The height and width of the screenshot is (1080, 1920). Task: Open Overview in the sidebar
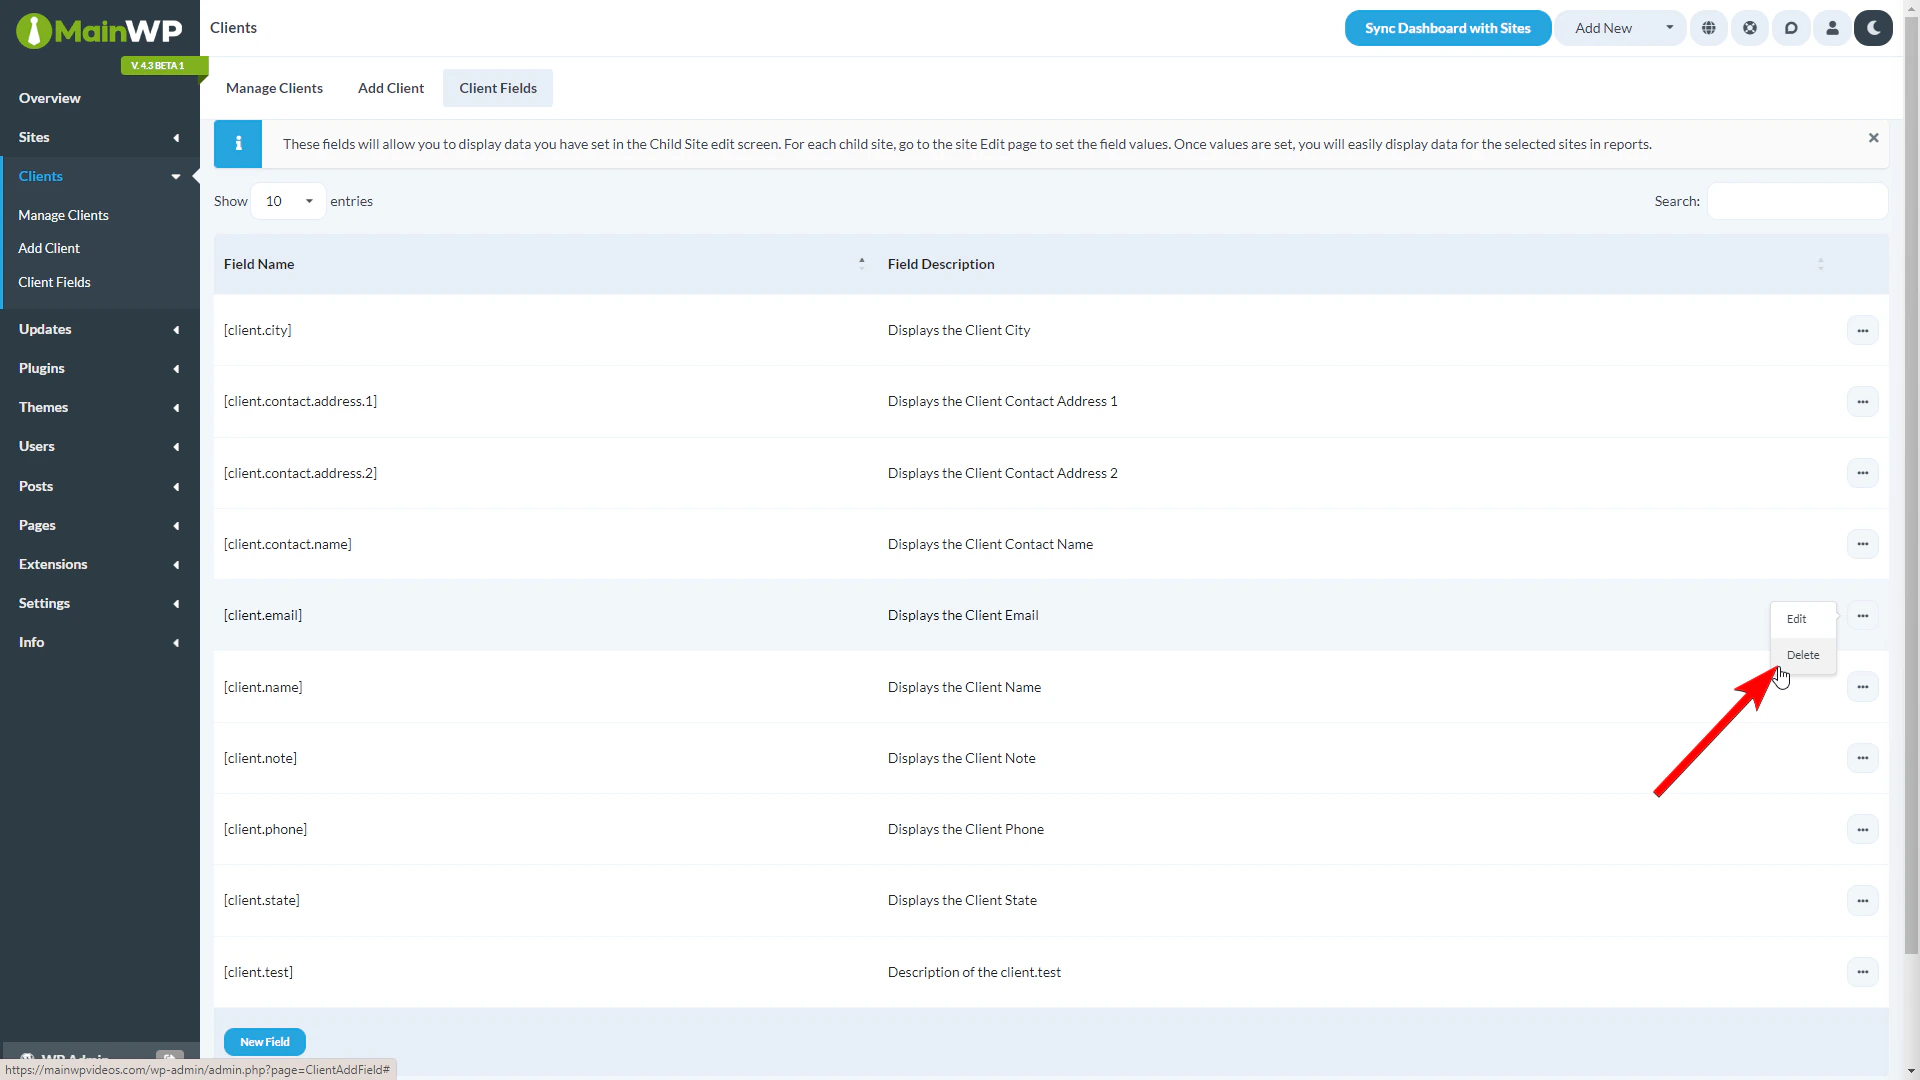click(49, 98)
